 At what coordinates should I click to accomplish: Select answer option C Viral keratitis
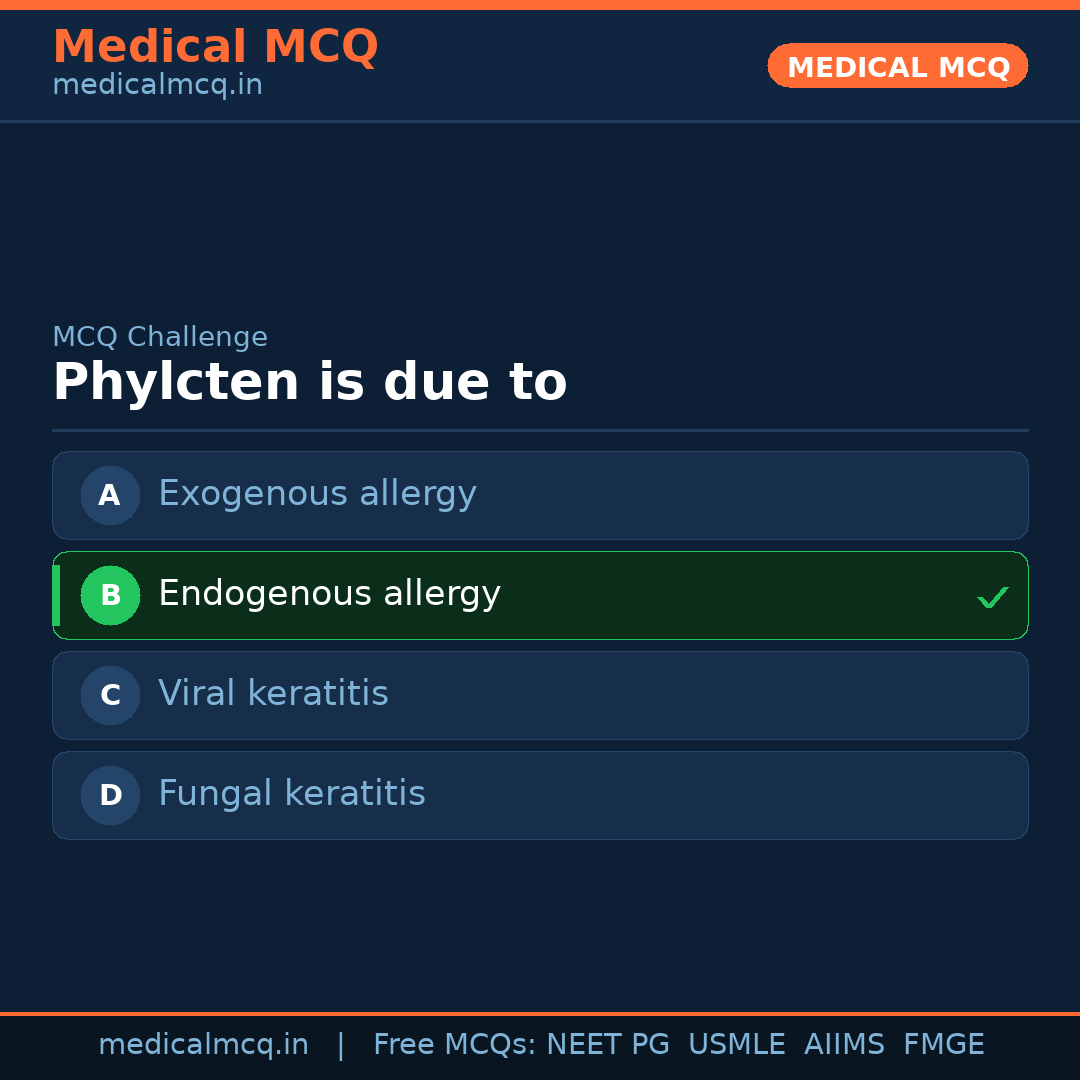(x=540, y=695)
